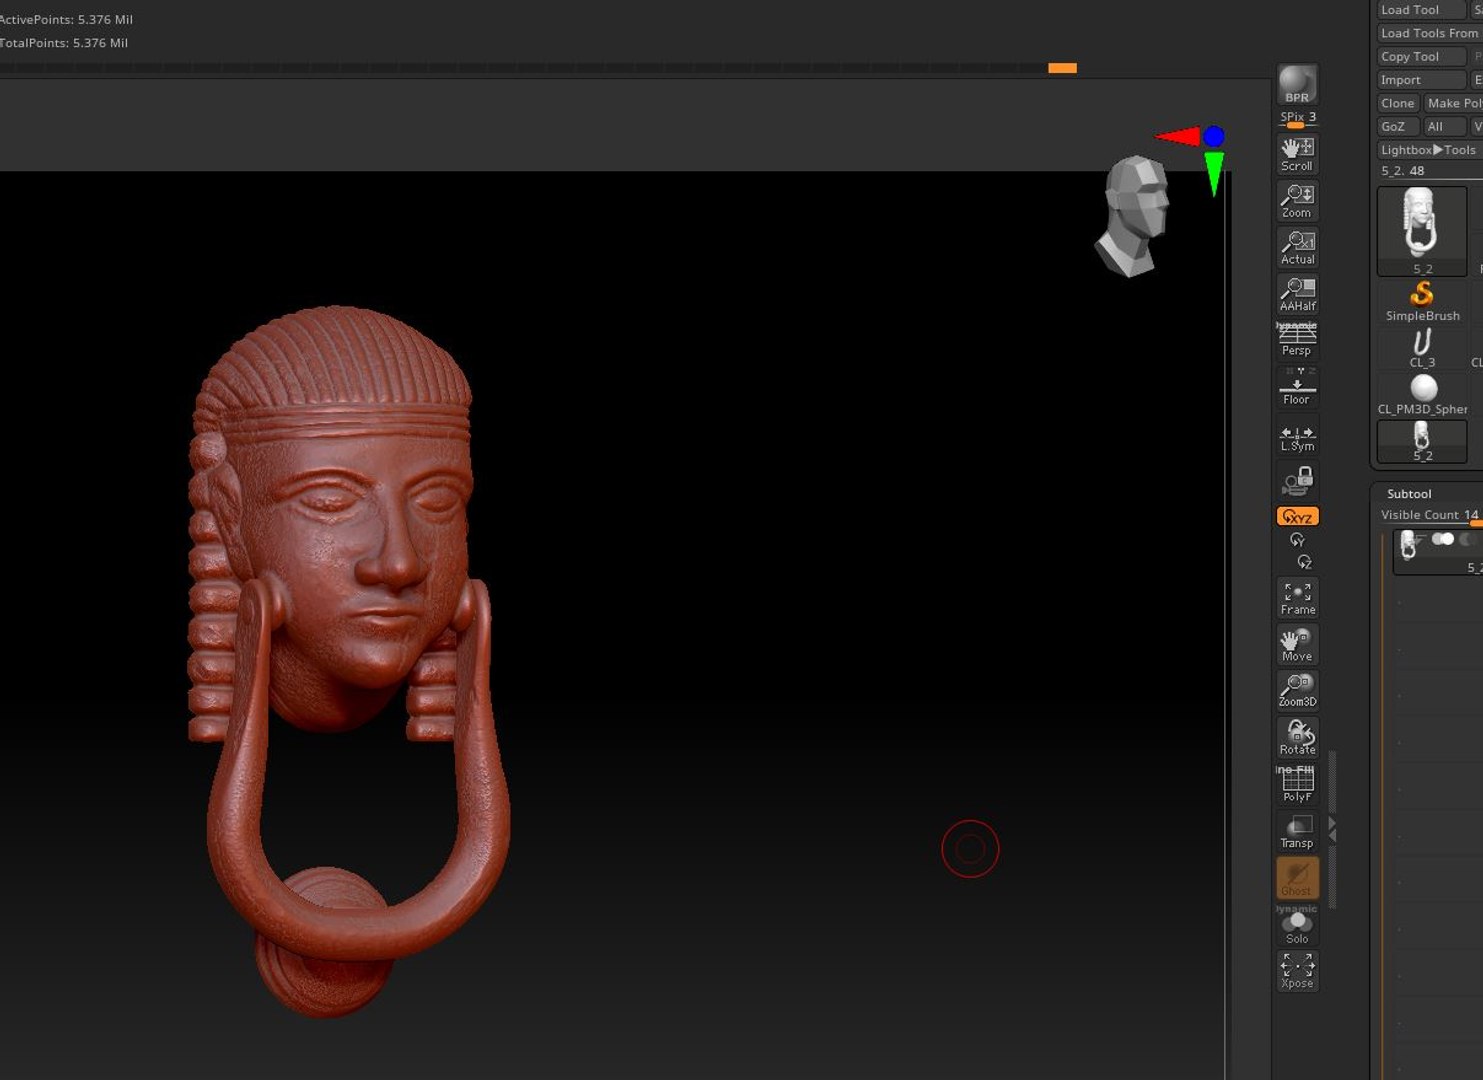The width and height of the screenshot is (1483, 1080).
Task: Select the Zoom canvas tool
Action: 1297,202
